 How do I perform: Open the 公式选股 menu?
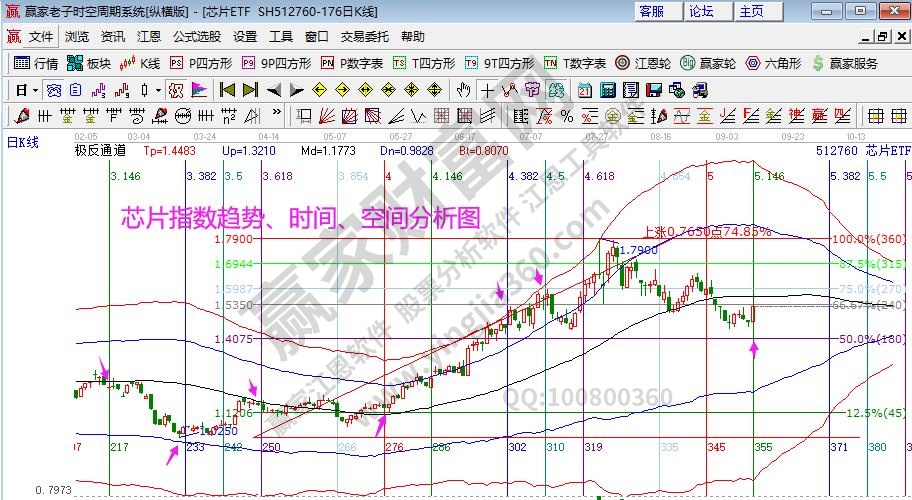(x=197, y=36)
